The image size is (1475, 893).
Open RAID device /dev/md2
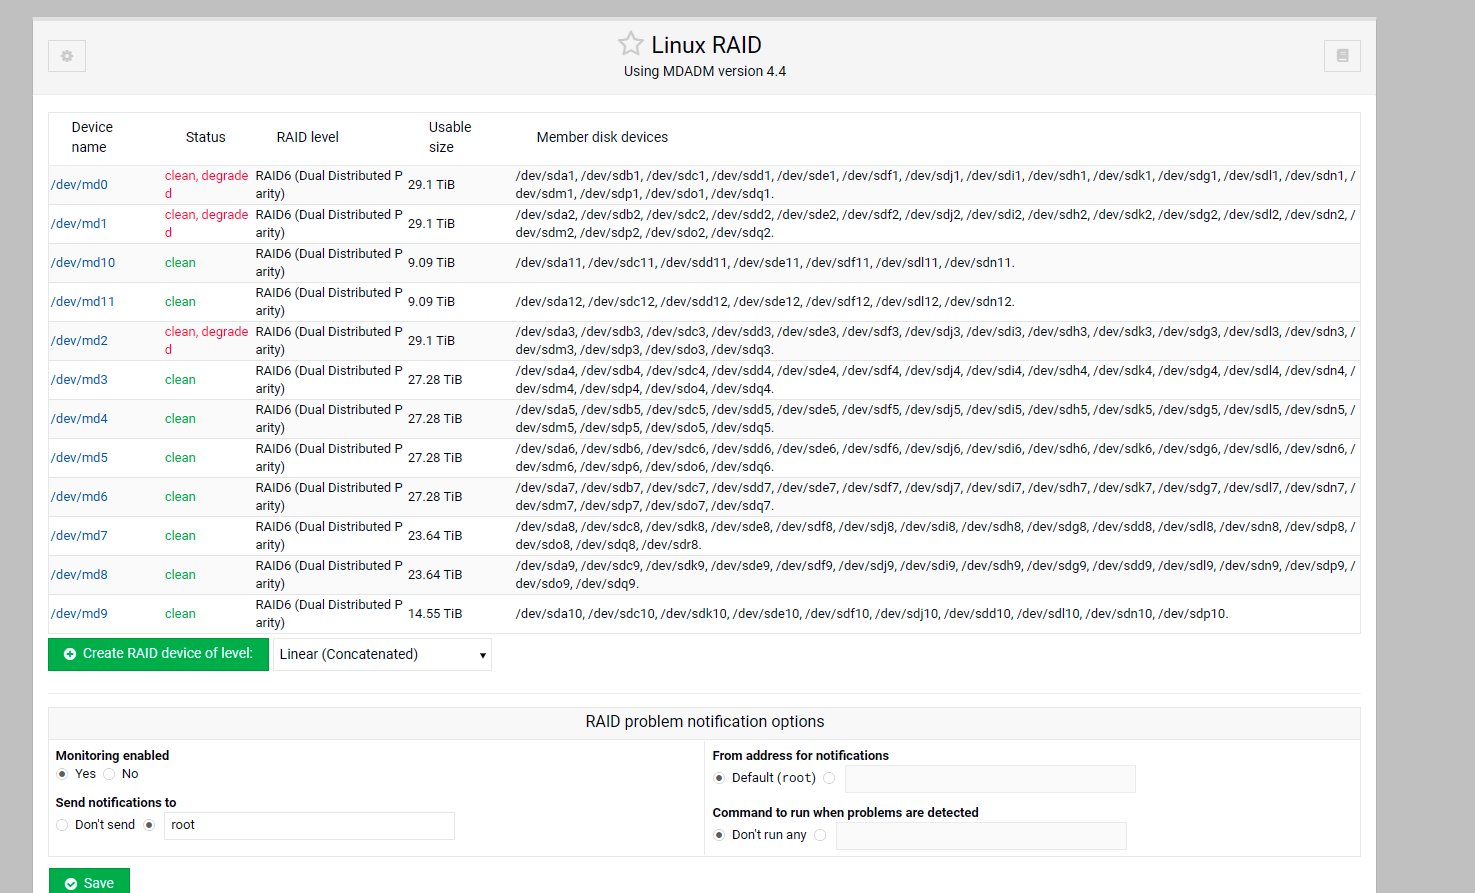click(x=79, y=341)
